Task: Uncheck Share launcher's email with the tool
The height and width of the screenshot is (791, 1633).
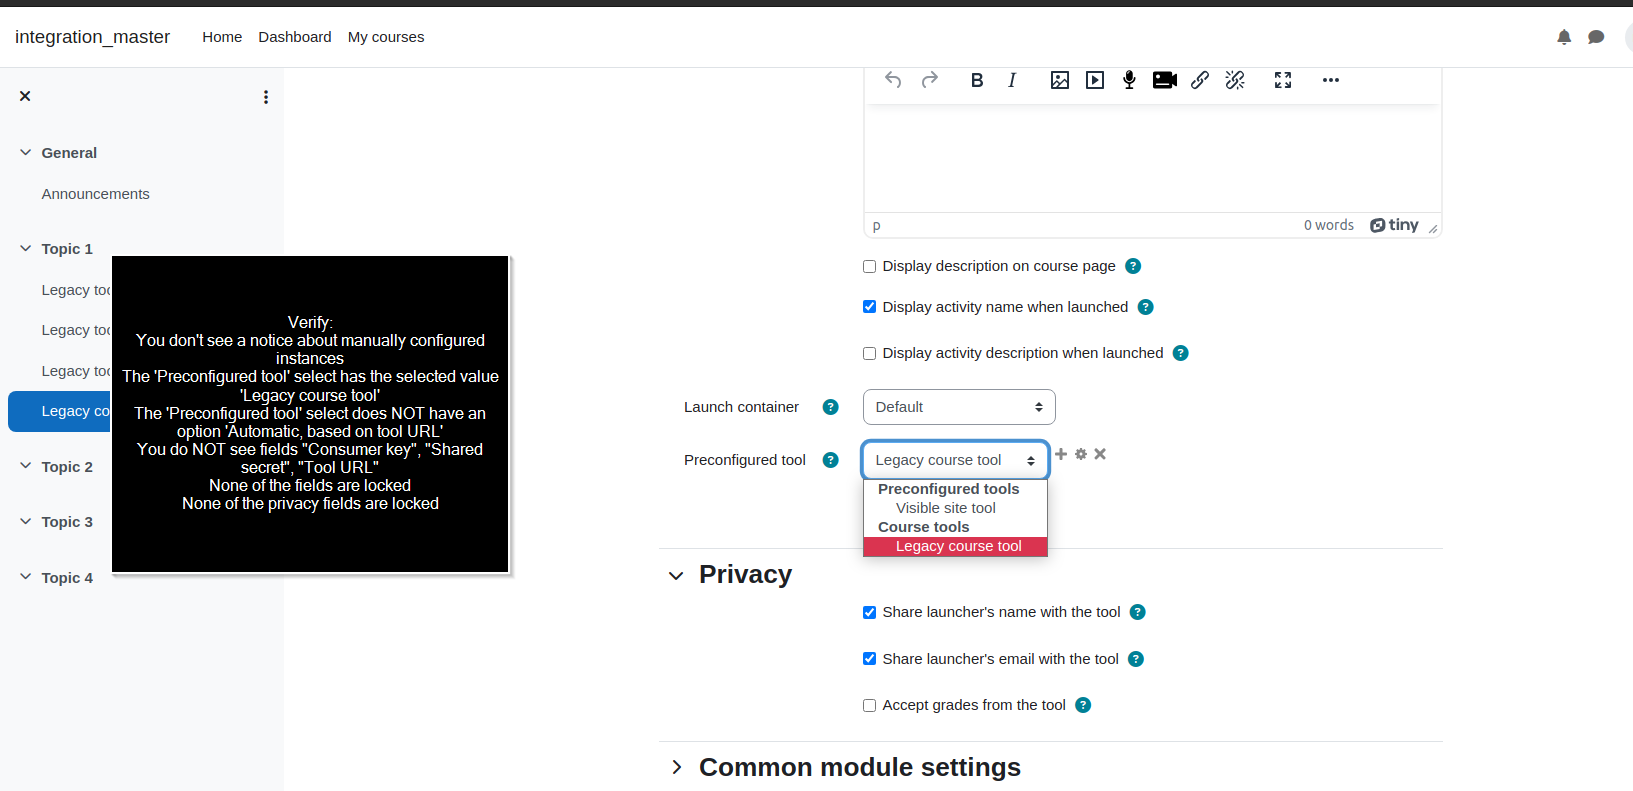Action: coord(869,659)
